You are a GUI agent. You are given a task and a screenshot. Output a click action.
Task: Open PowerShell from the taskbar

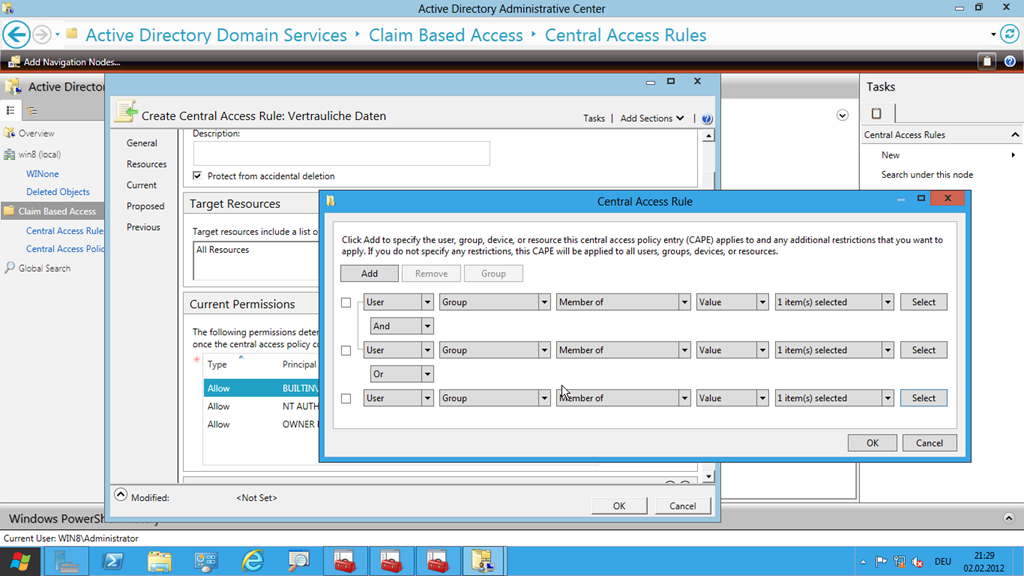tap(113, 562)
